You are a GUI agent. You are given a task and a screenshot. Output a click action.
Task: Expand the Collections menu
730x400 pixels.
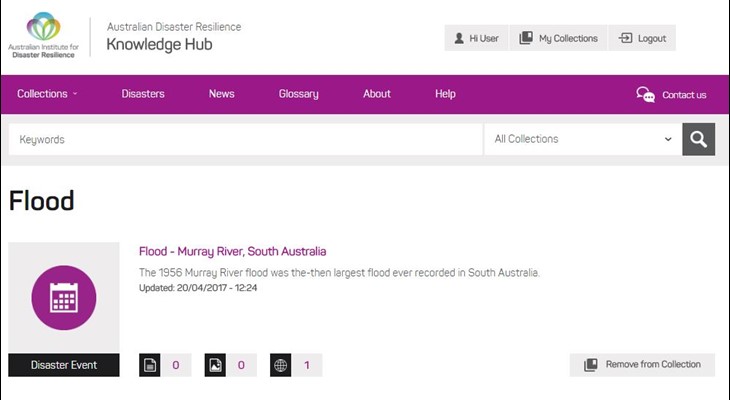pos(47,94)
